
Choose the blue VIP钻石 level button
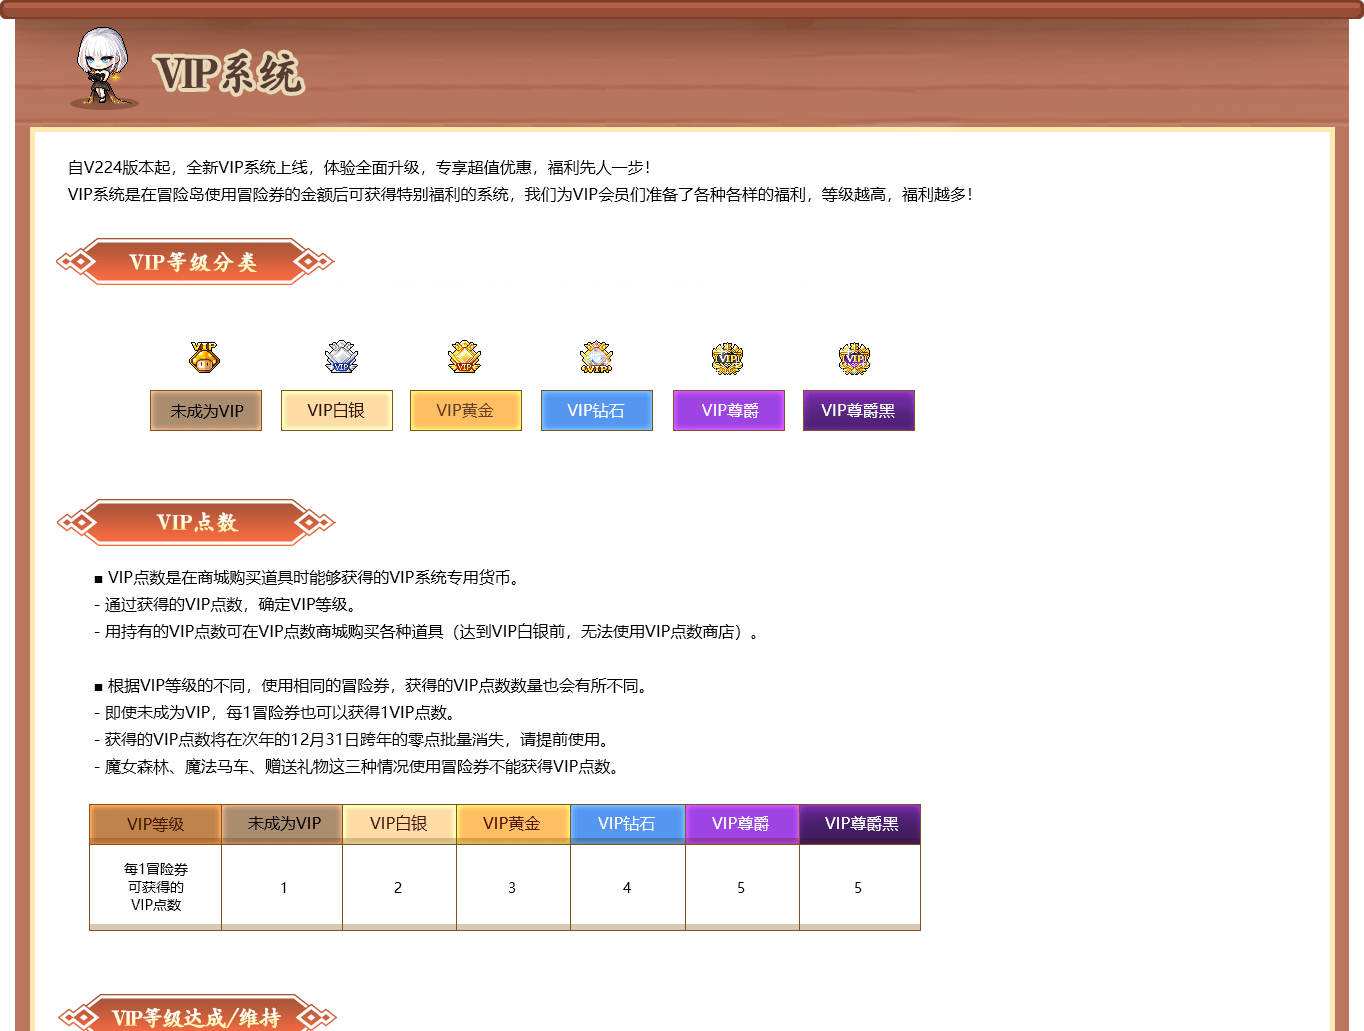pos(596,411)
